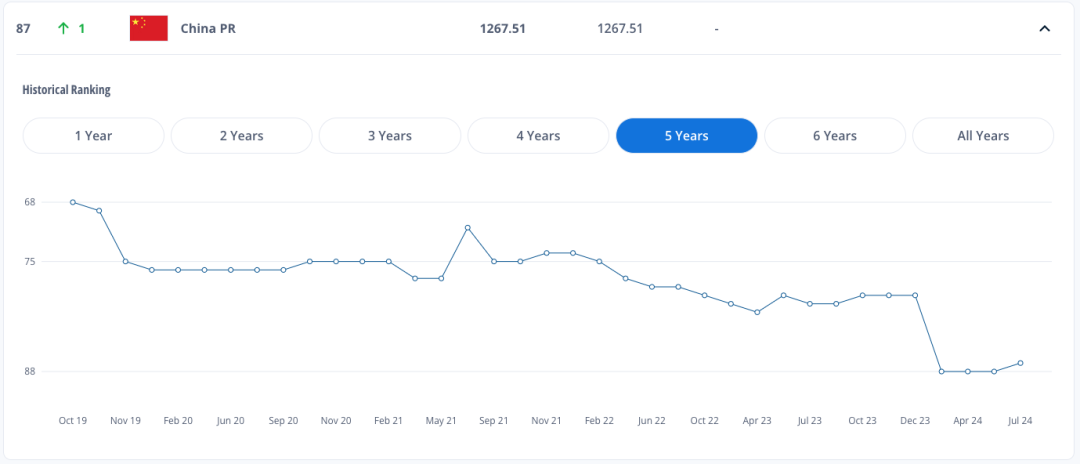
Task: Click the rank number 87
Action: (x=23, y=29)
